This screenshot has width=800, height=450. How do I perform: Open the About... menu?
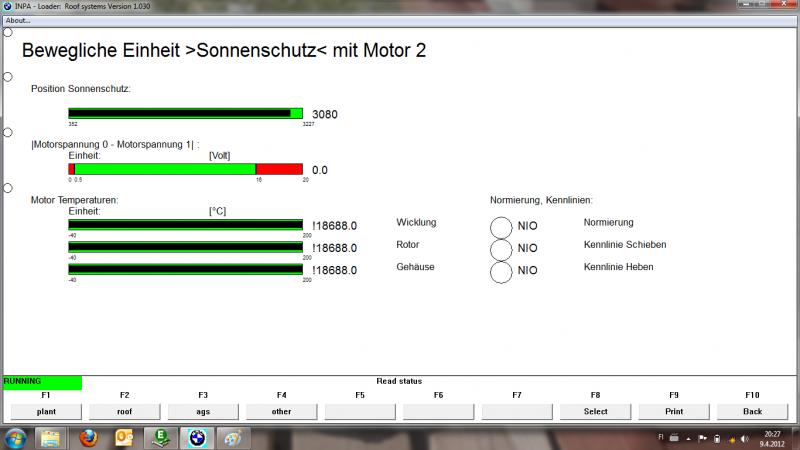(x=18, y=20)
